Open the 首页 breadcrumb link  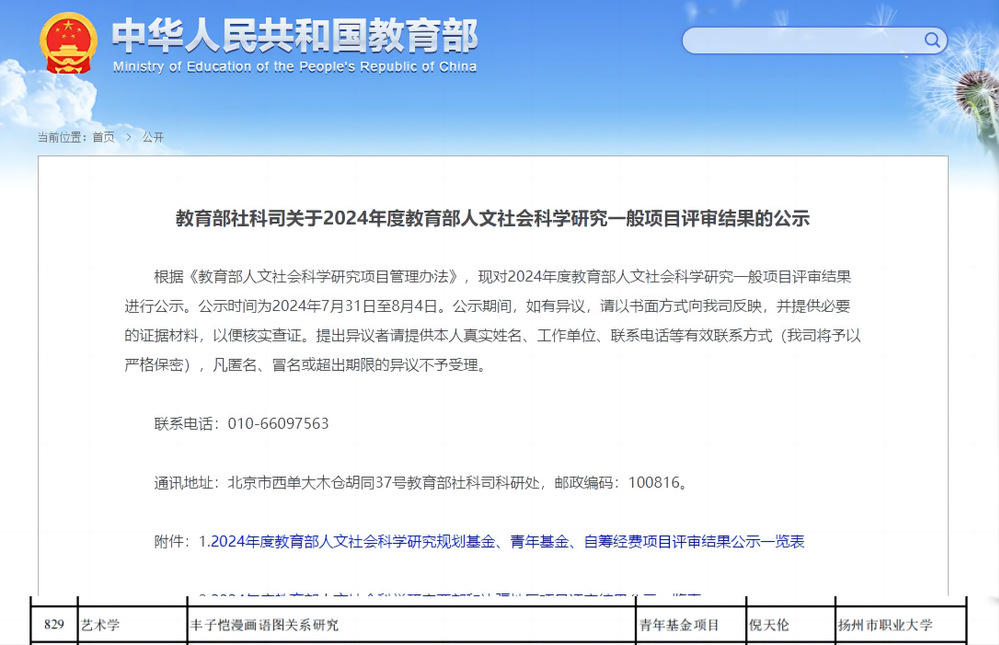(x=103, y=137)
